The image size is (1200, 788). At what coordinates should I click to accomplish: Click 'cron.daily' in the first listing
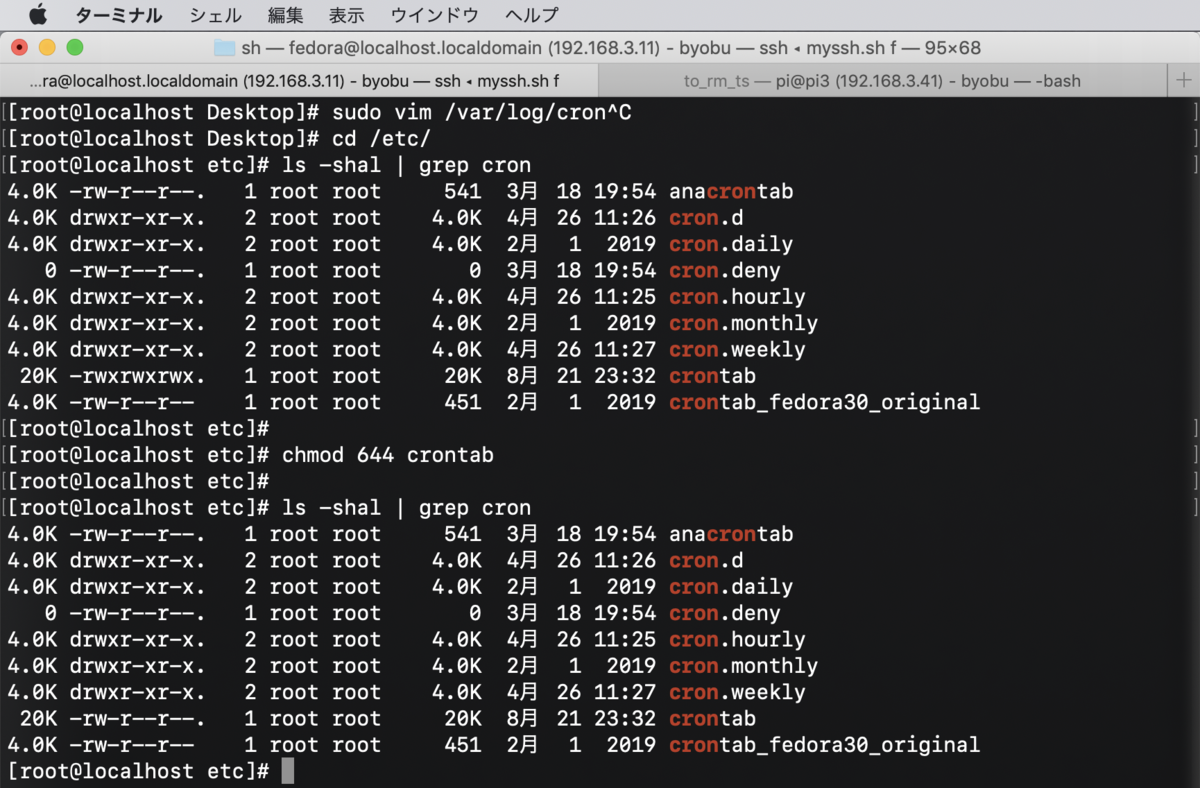[x=731, y=244]
